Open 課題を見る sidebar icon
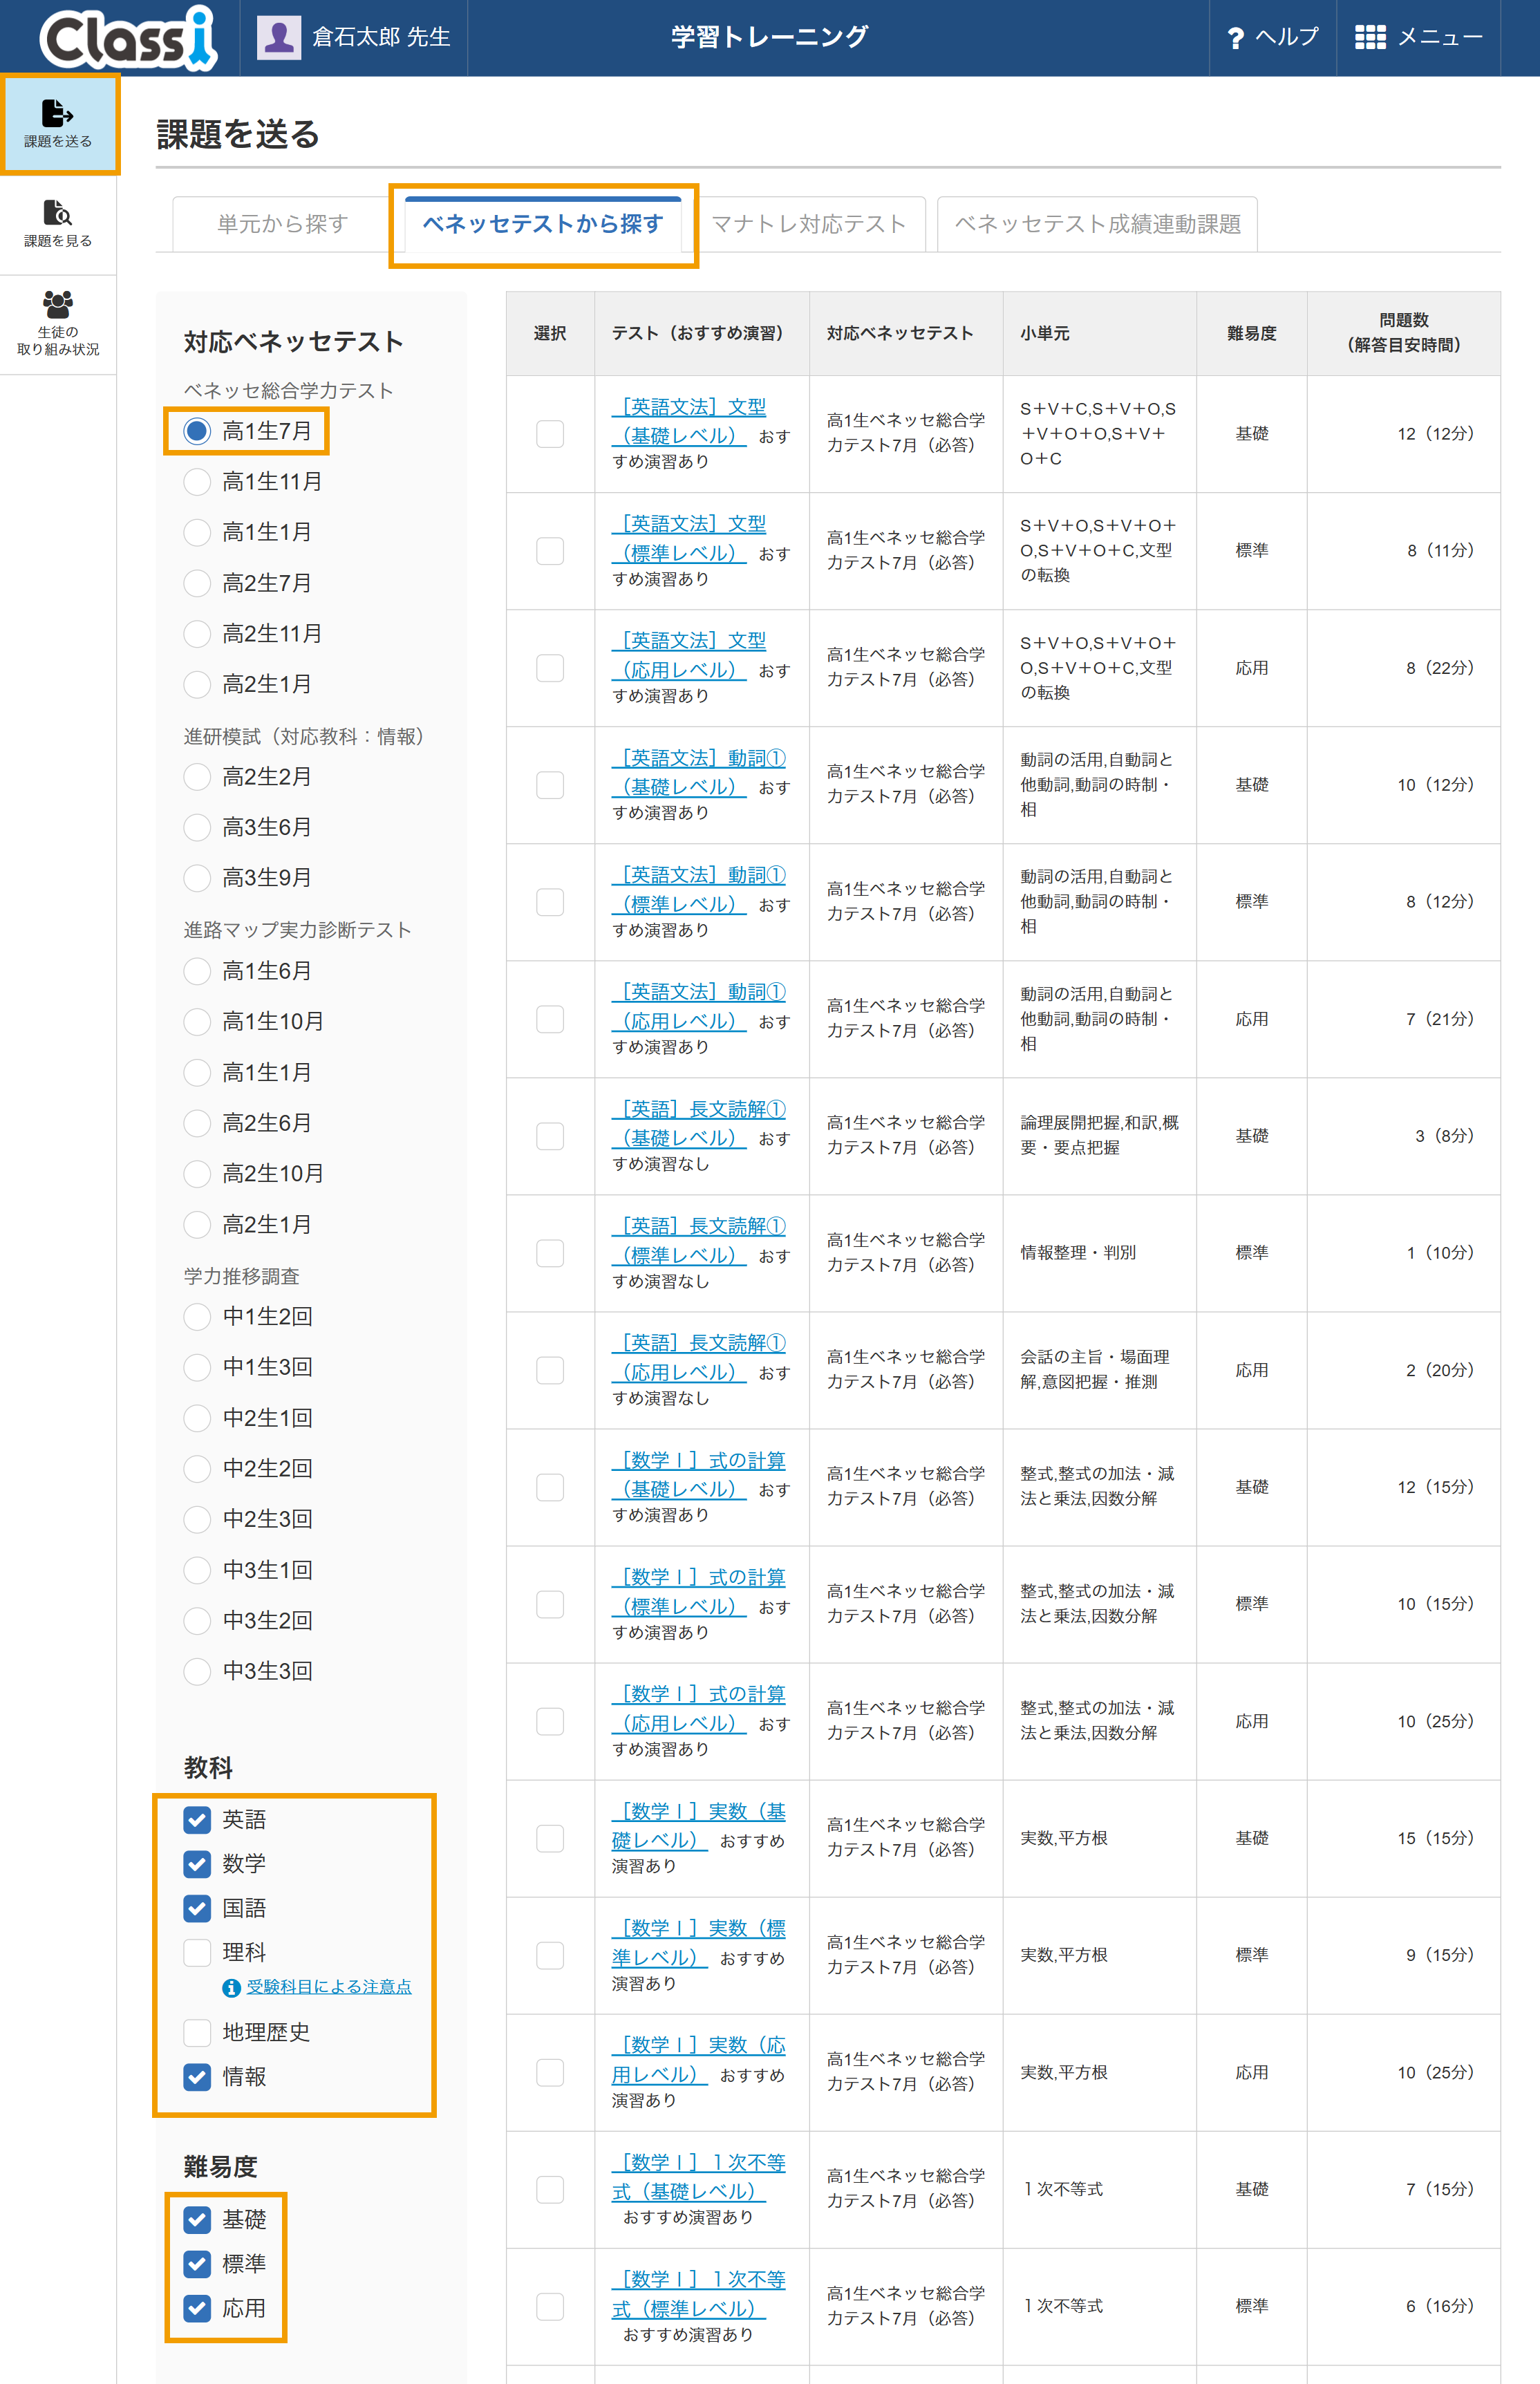Viewport: 1540px width, 2384px height. pos(58,224)
